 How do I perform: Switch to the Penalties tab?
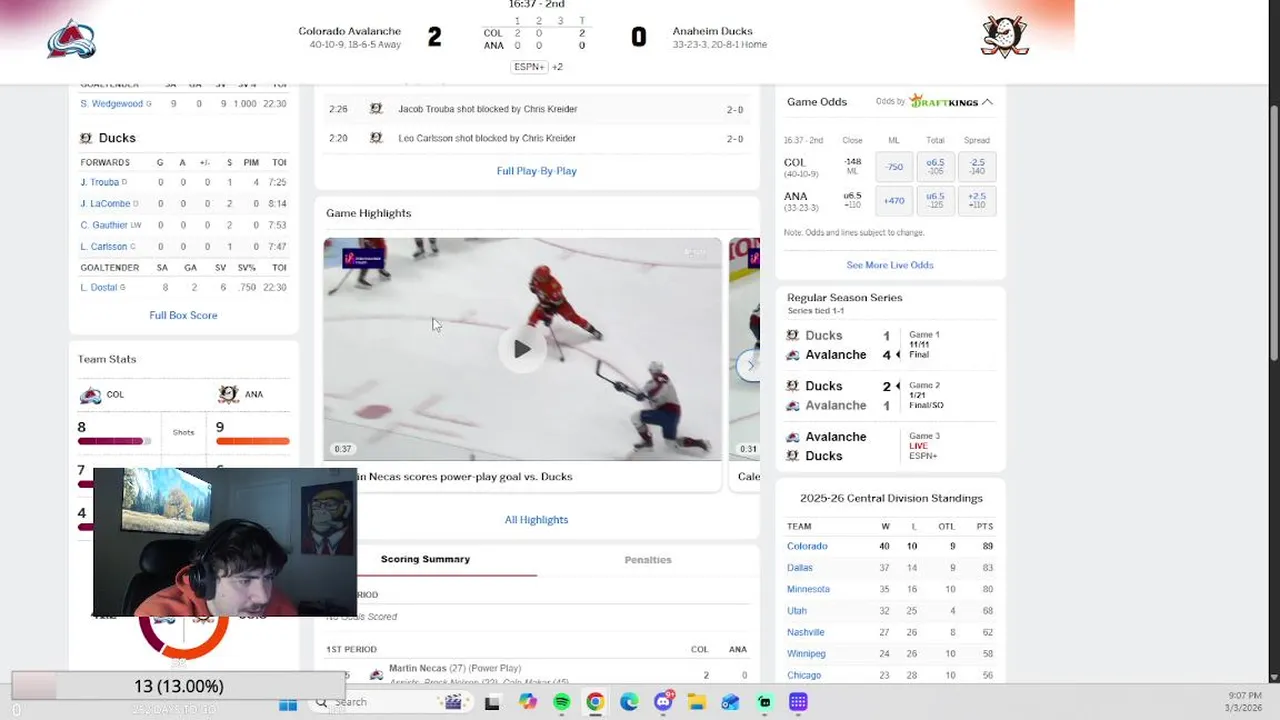(x=648, y=560)
